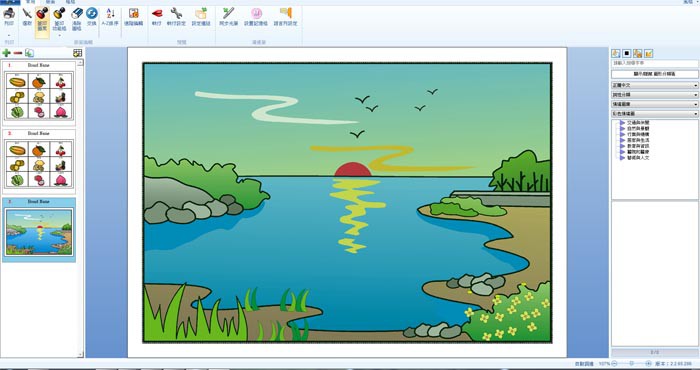Expand the first category tree item
This screenshot has width=700, height=370.
(622, 122)
